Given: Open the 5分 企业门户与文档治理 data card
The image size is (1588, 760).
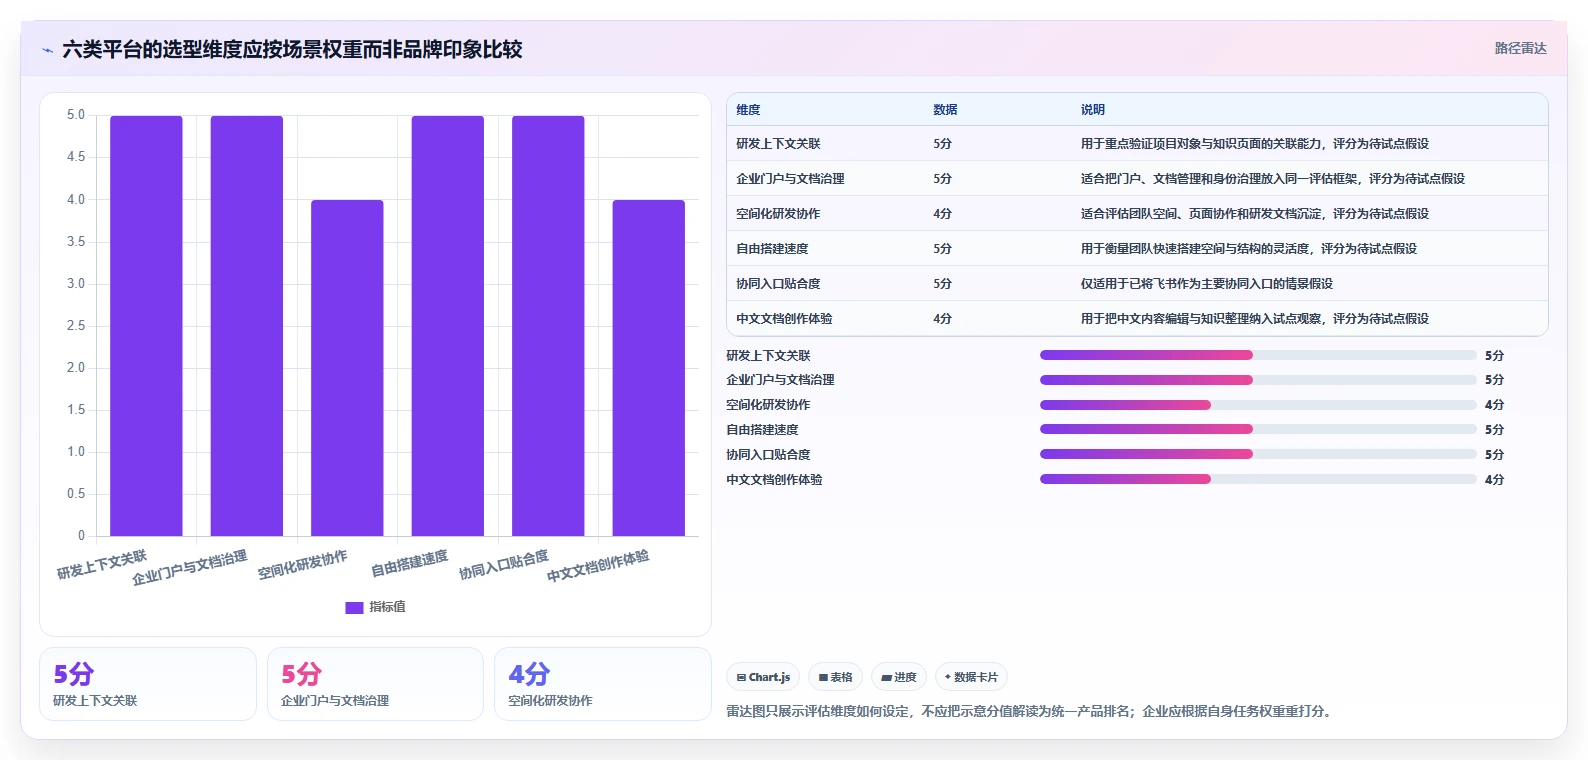Looking at the screenshot, I should click(375, 684).
